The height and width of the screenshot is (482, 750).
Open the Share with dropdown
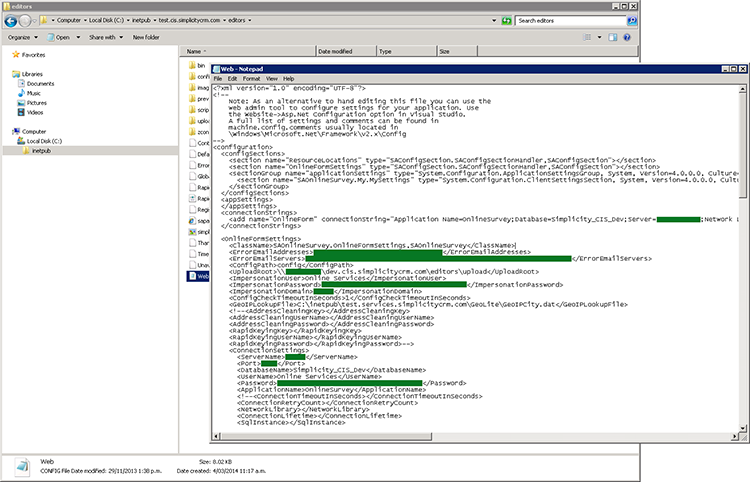pos(106,37)
